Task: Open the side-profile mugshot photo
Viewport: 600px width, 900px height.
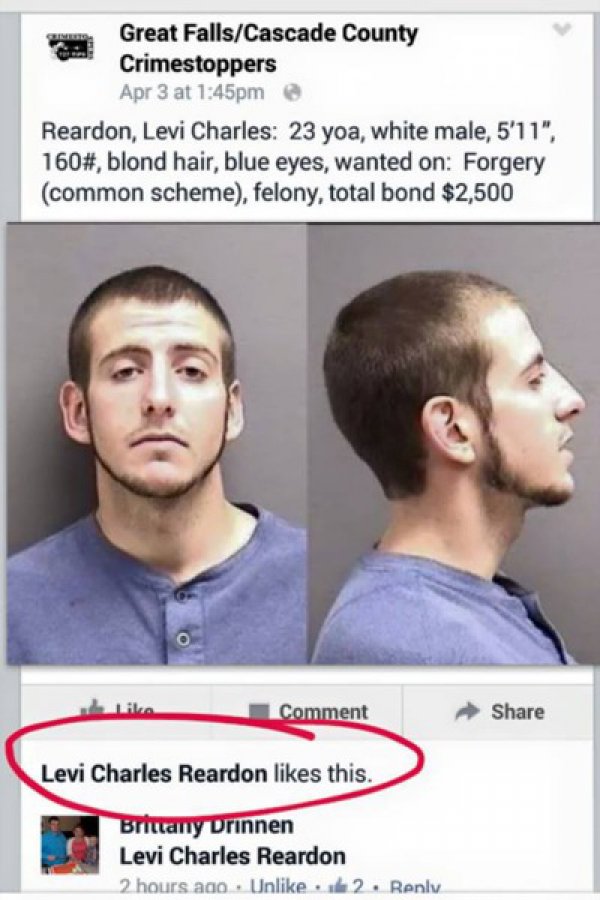Action: [x=454, y=444]
